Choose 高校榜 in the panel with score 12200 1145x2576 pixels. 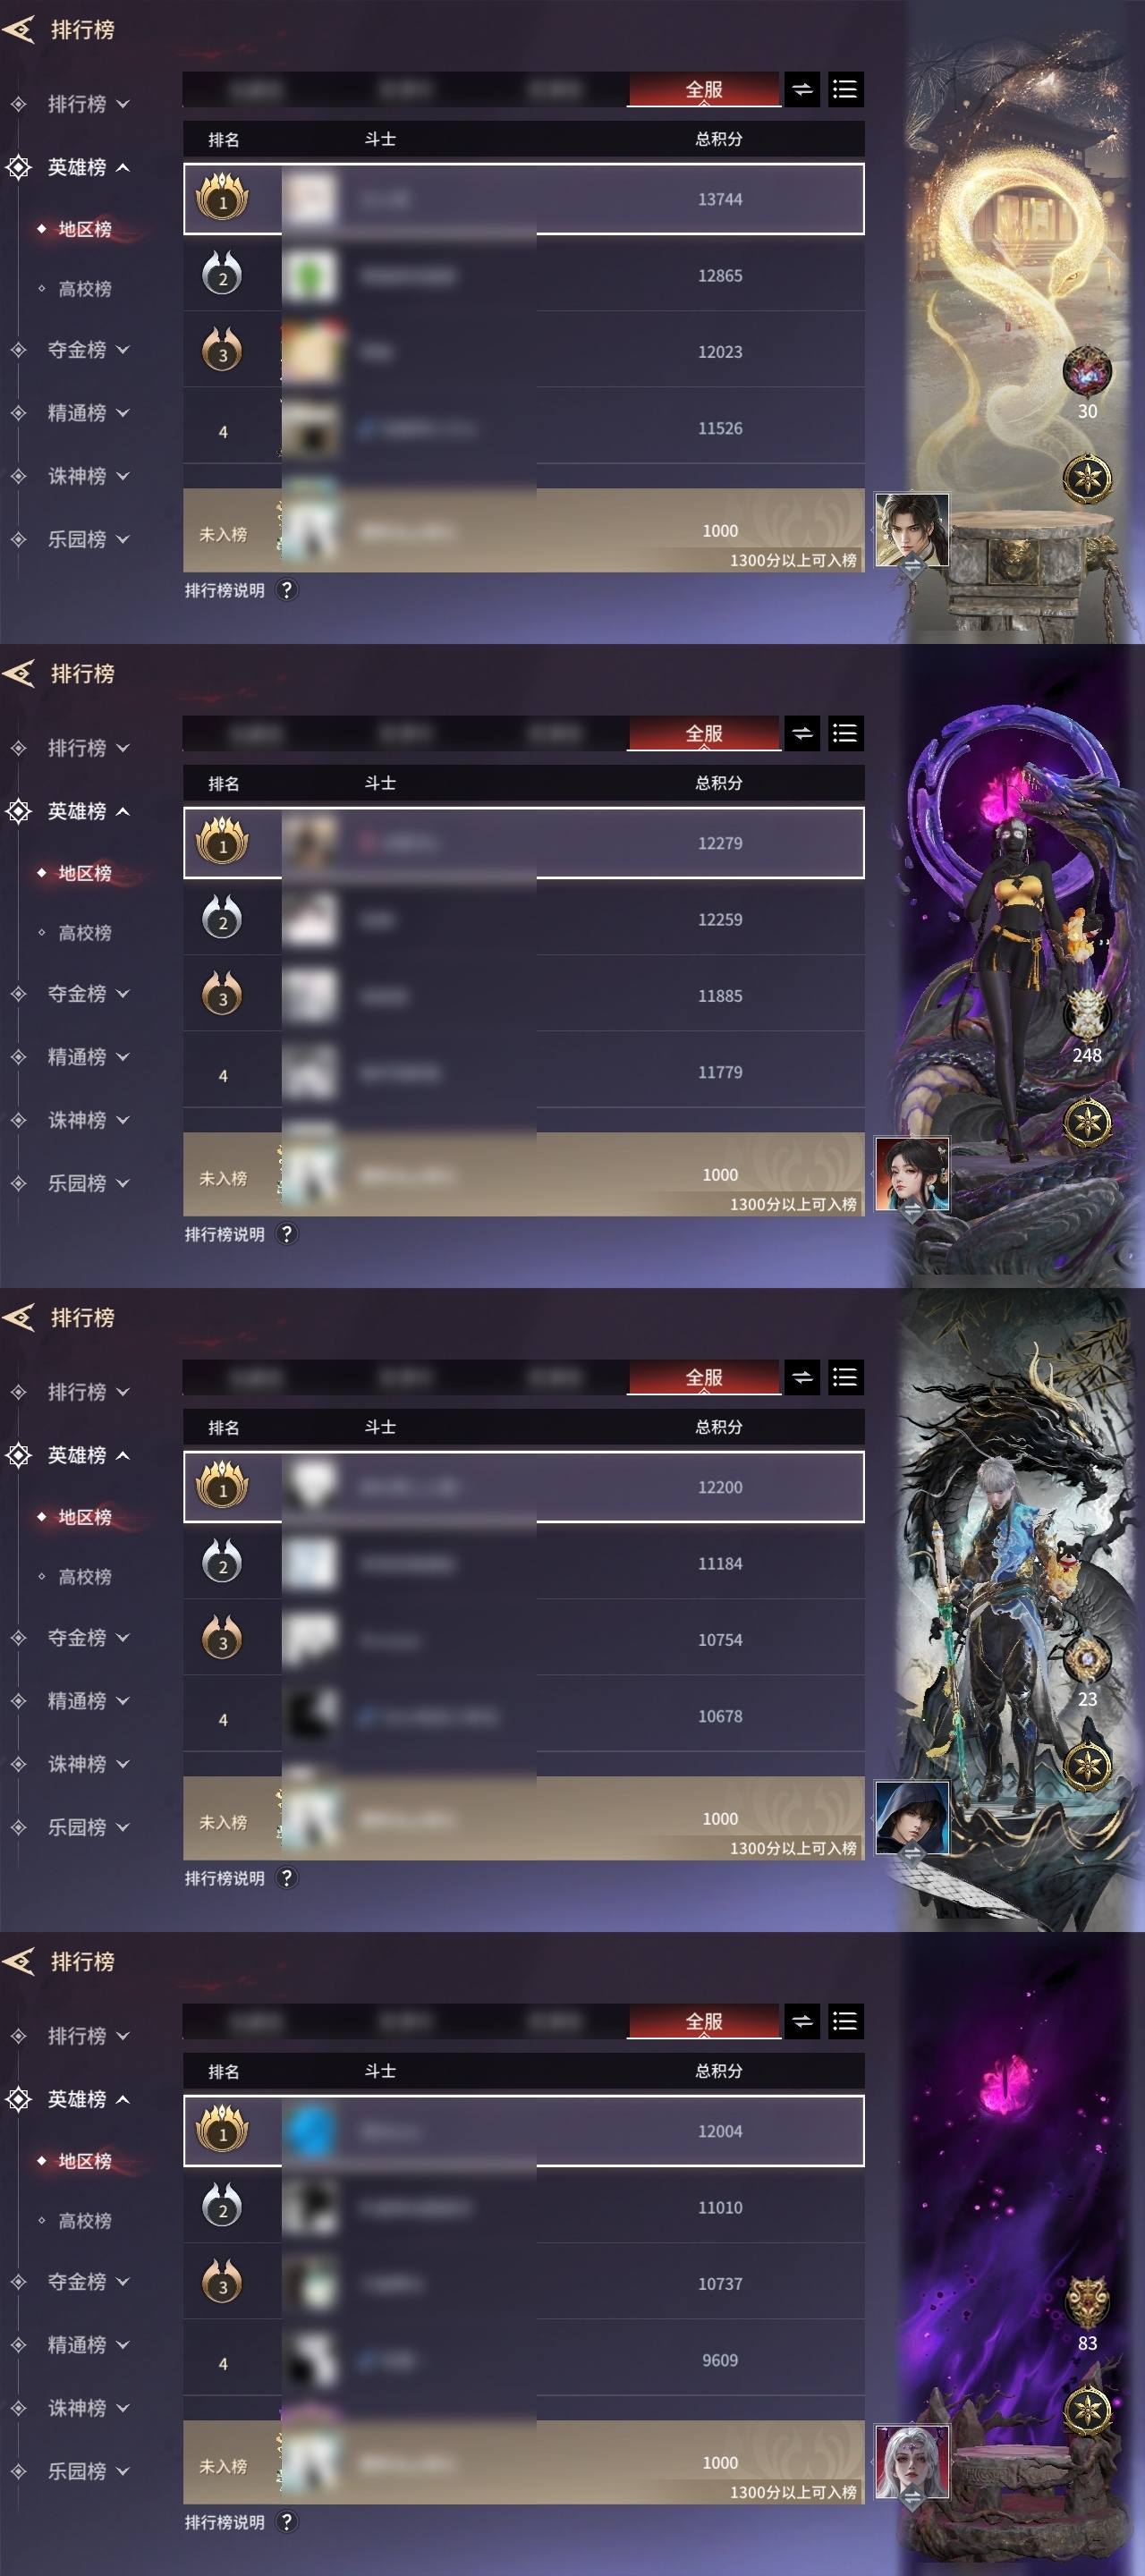point(84,1577)
